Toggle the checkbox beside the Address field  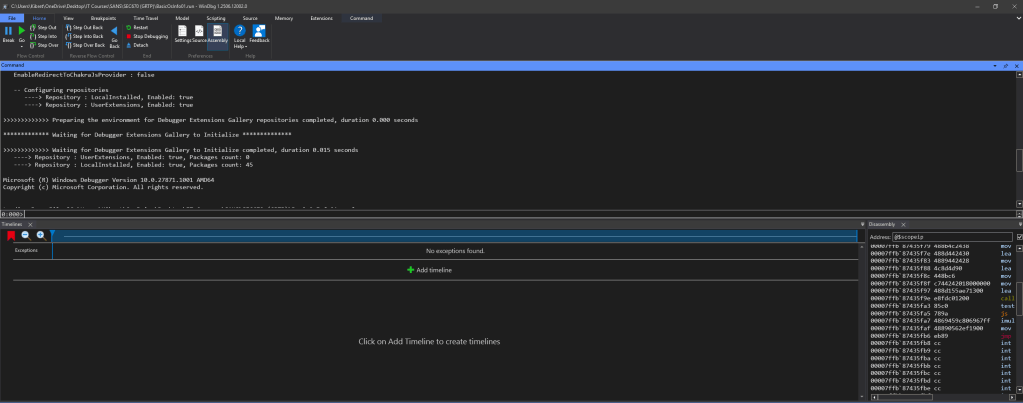[1018, 237]
